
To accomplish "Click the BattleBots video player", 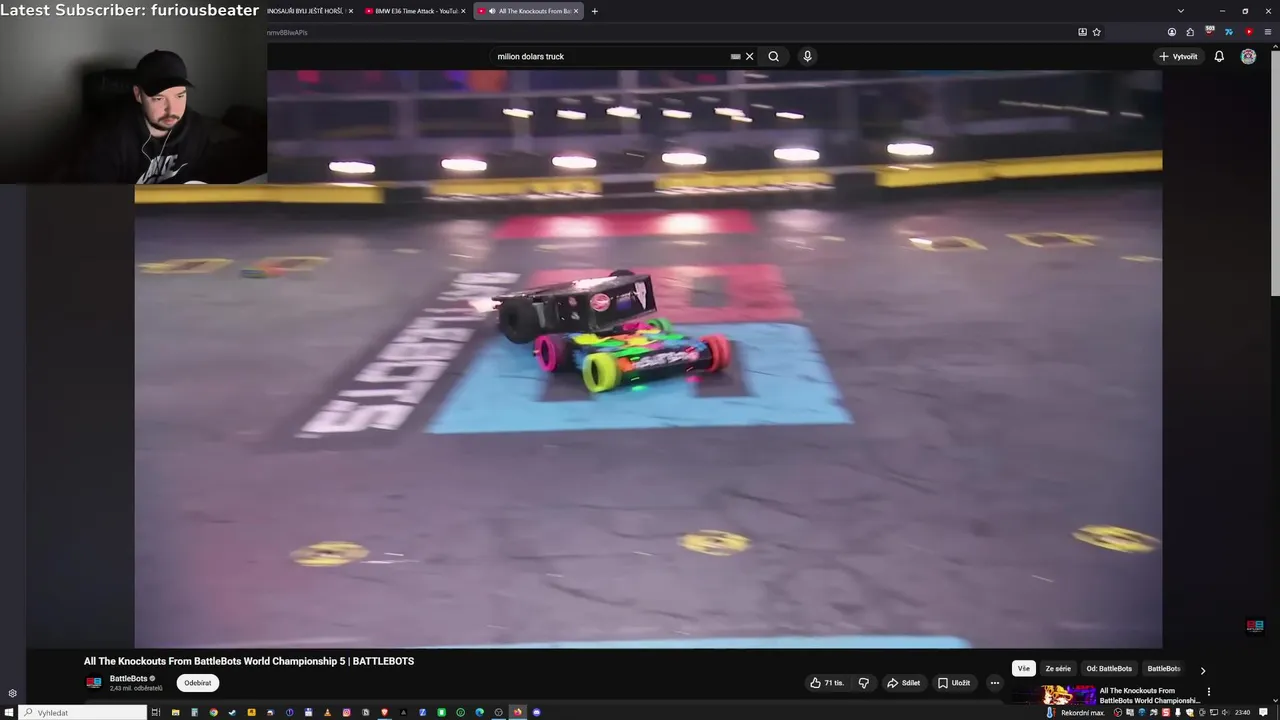I will click(x=648, y=360).
